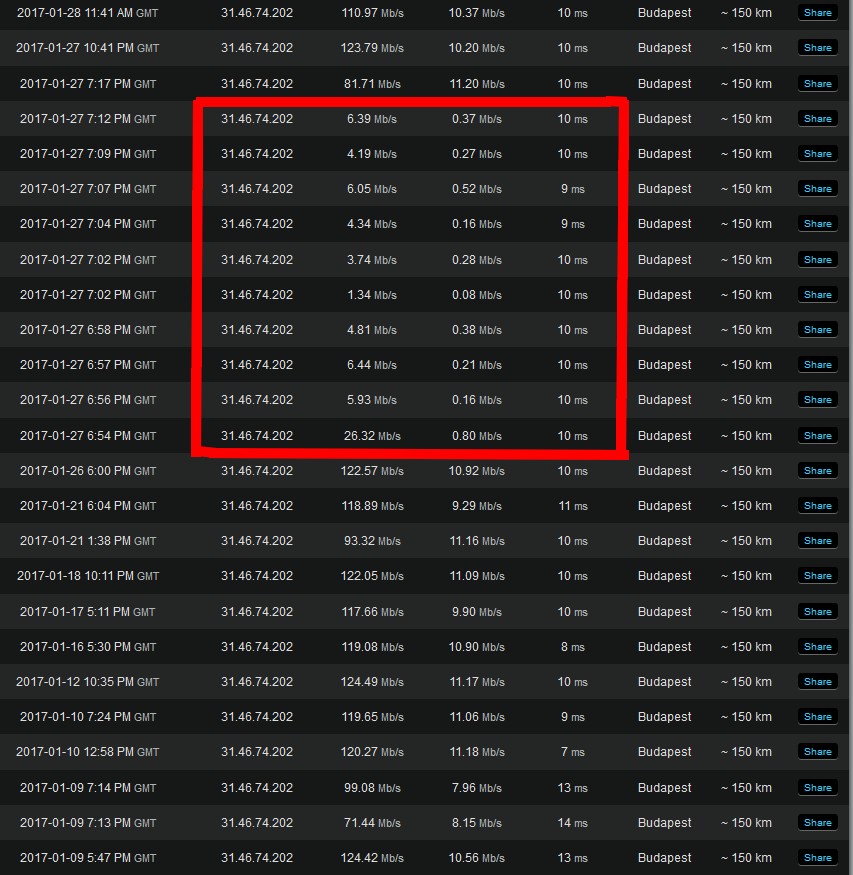Click Share on the 2017-01-27 7:17 PM row
853x875 pixels.
(817, 84)
